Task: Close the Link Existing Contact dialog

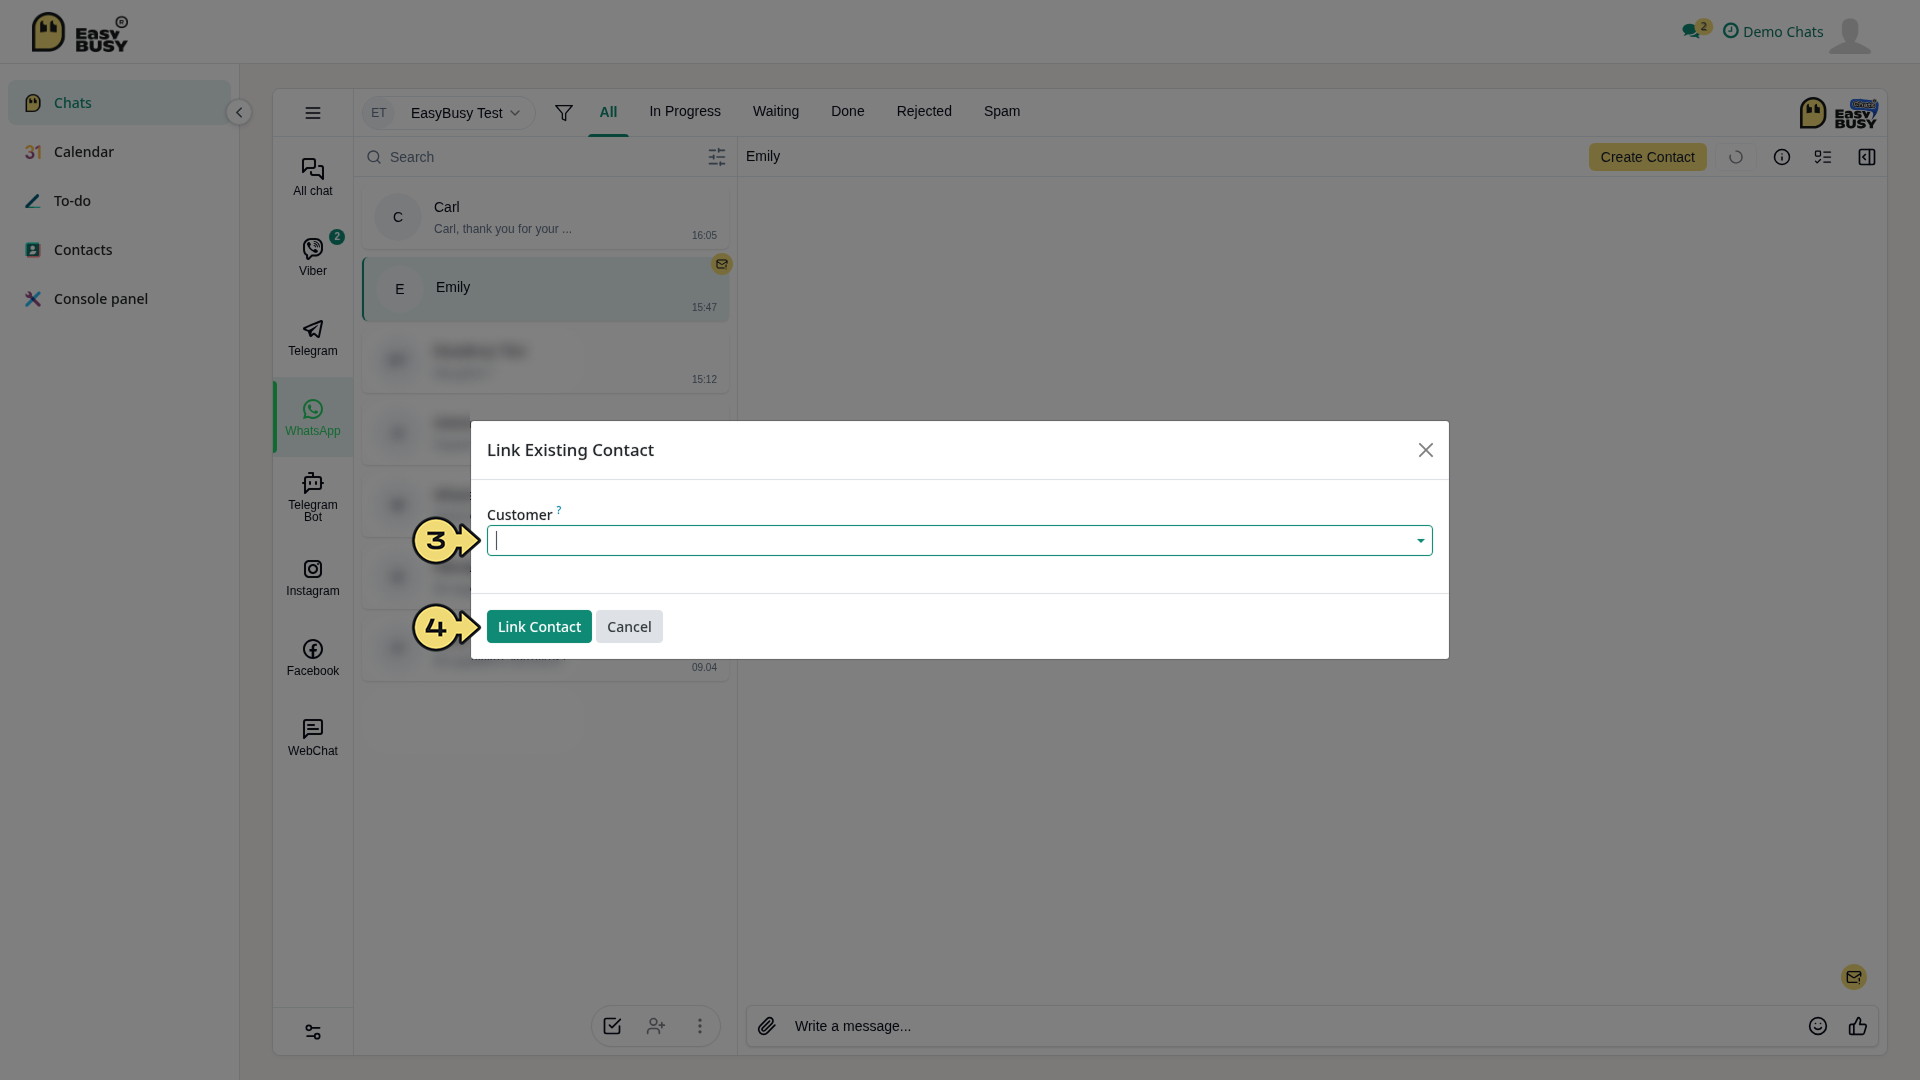Action: [1426, 450]
